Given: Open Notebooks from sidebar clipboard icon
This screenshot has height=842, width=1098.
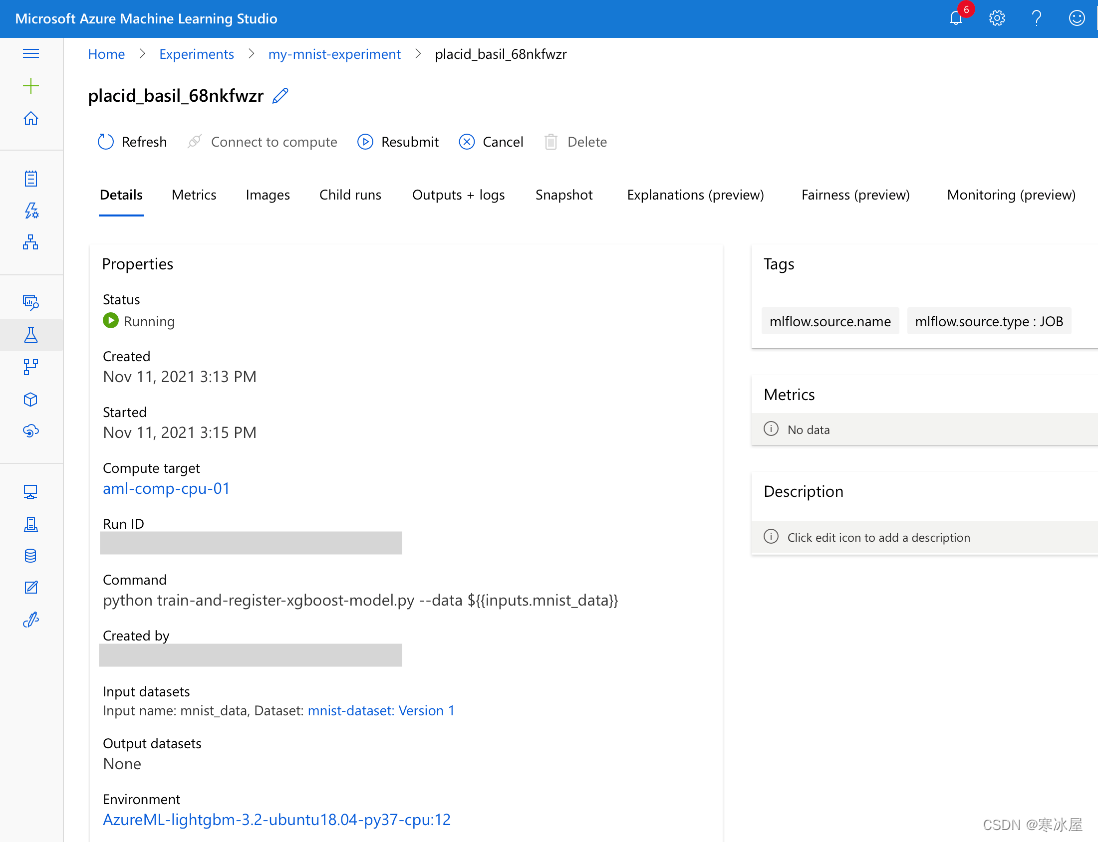Looking at the screenshot, I should coord(31,179).
